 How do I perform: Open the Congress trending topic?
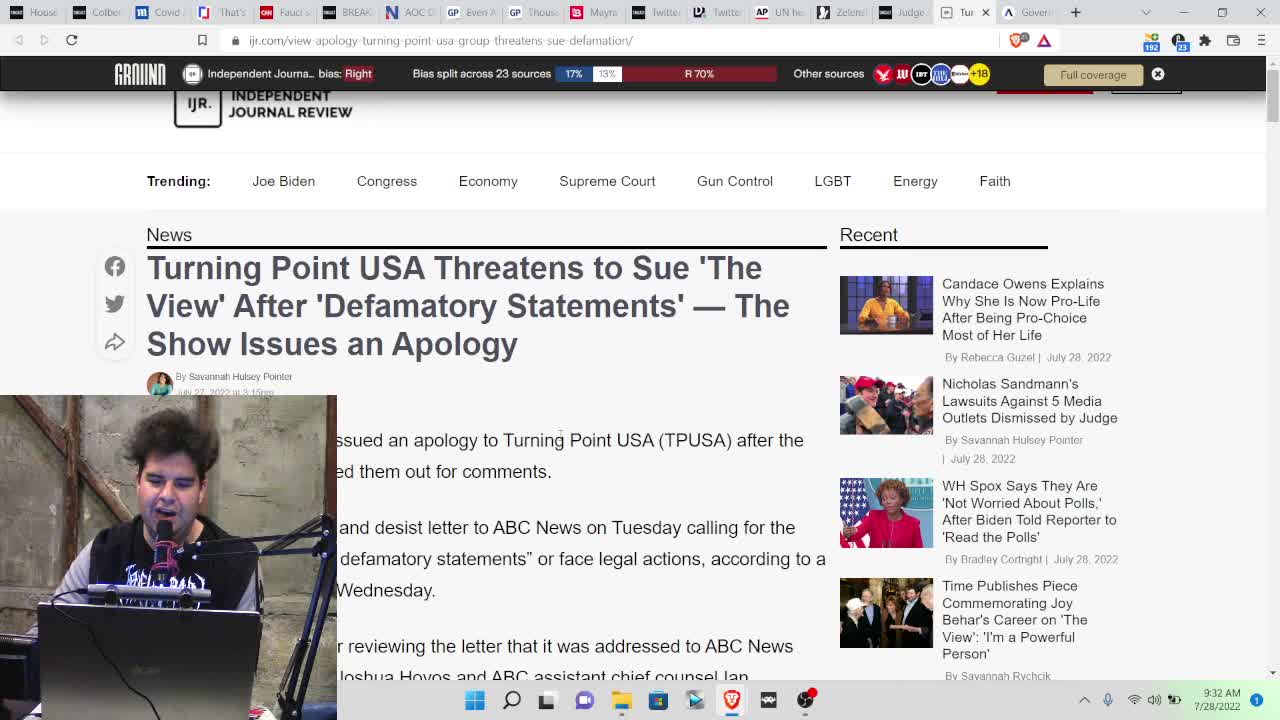click(x=386, y=181)
